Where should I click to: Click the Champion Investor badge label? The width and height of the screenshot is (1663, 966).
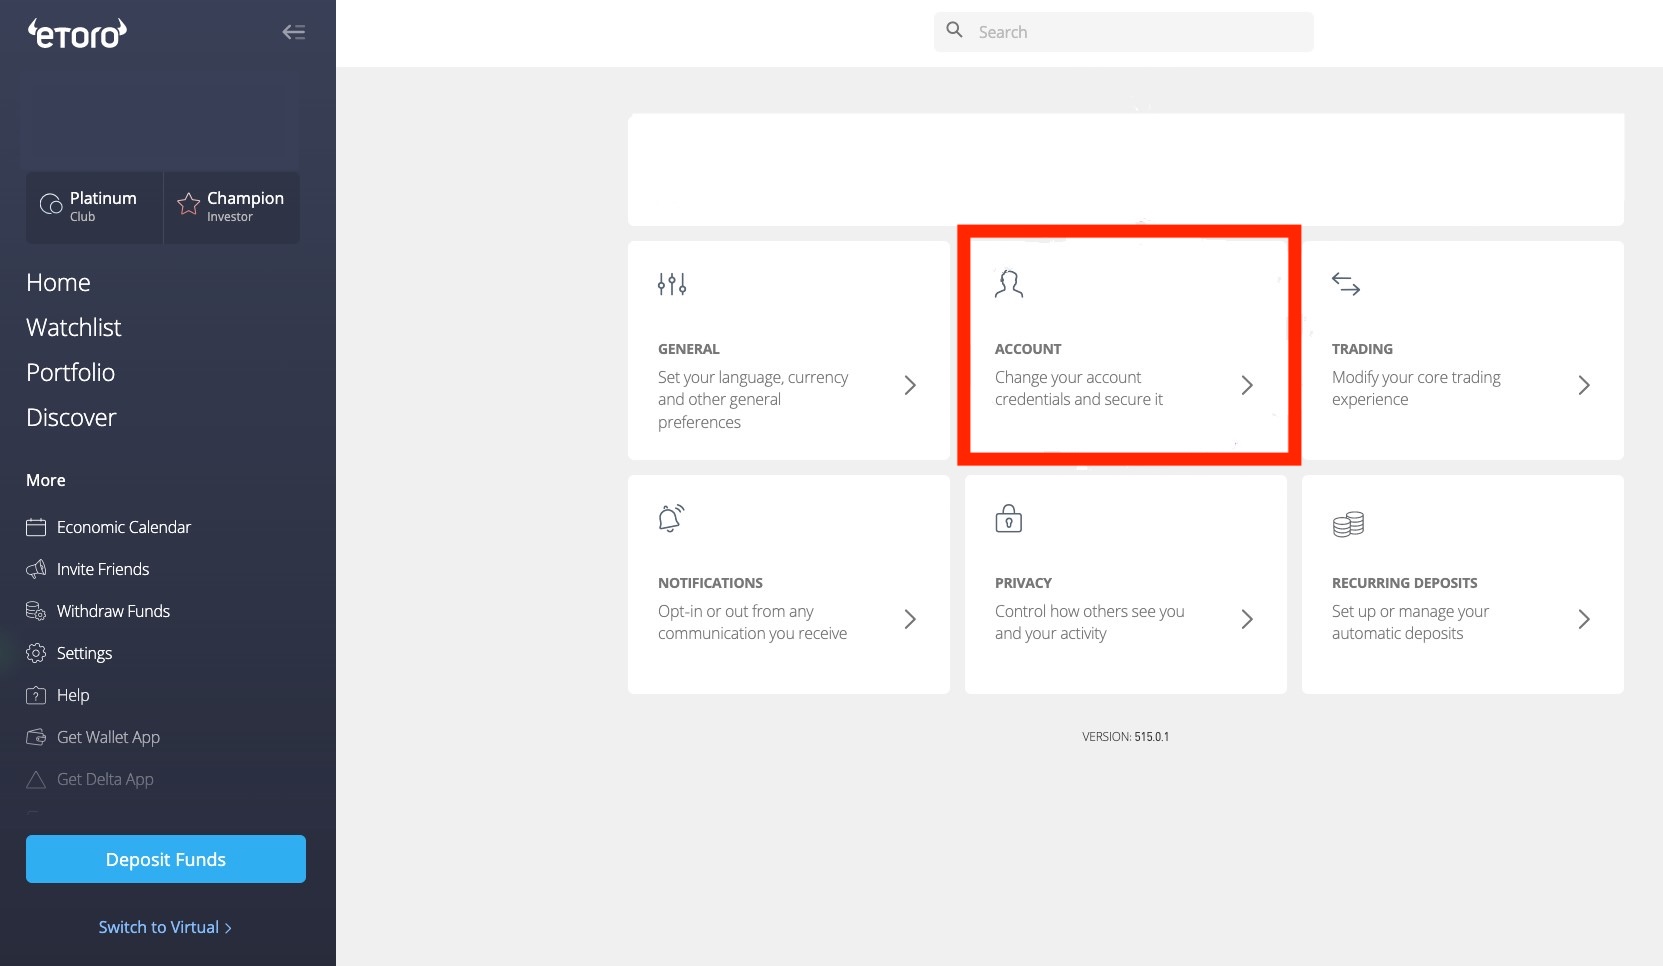(245, 205)
